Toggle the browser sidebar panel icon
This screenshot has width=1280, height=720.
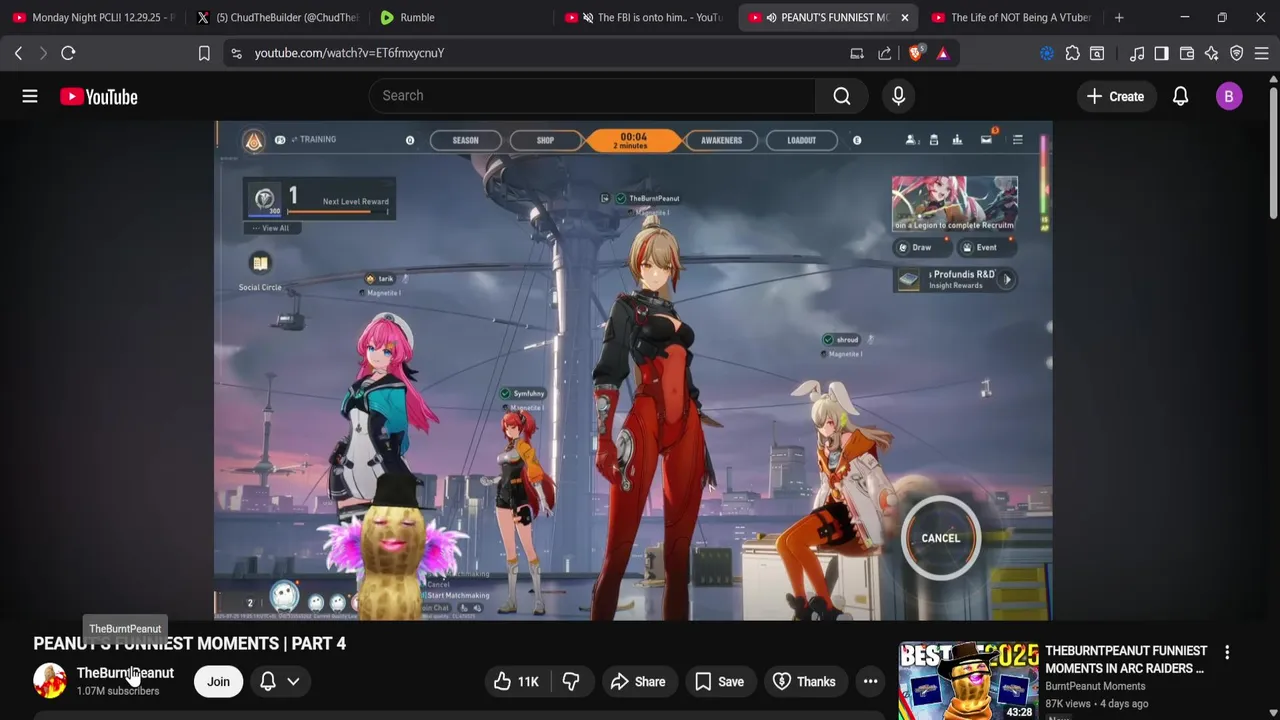(1161, 53)
